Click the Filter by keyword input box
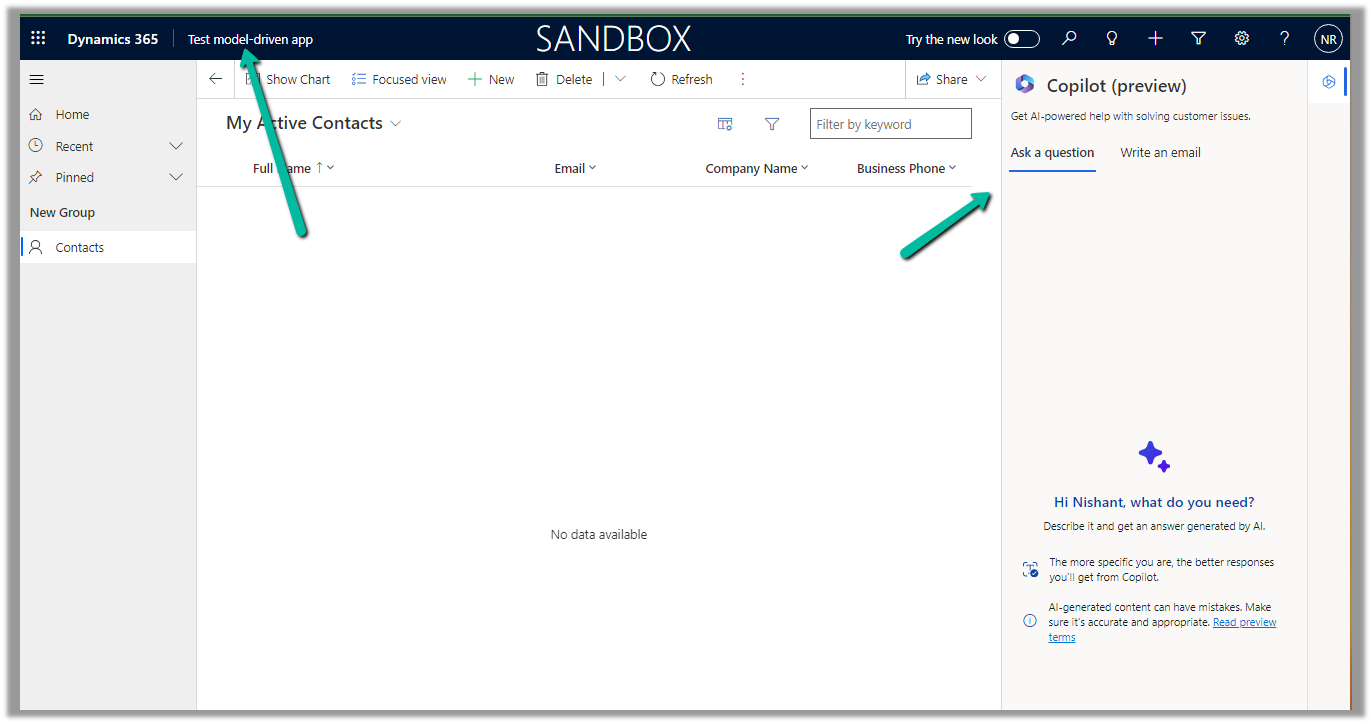The image size is (1372, 724). point(890,124)
